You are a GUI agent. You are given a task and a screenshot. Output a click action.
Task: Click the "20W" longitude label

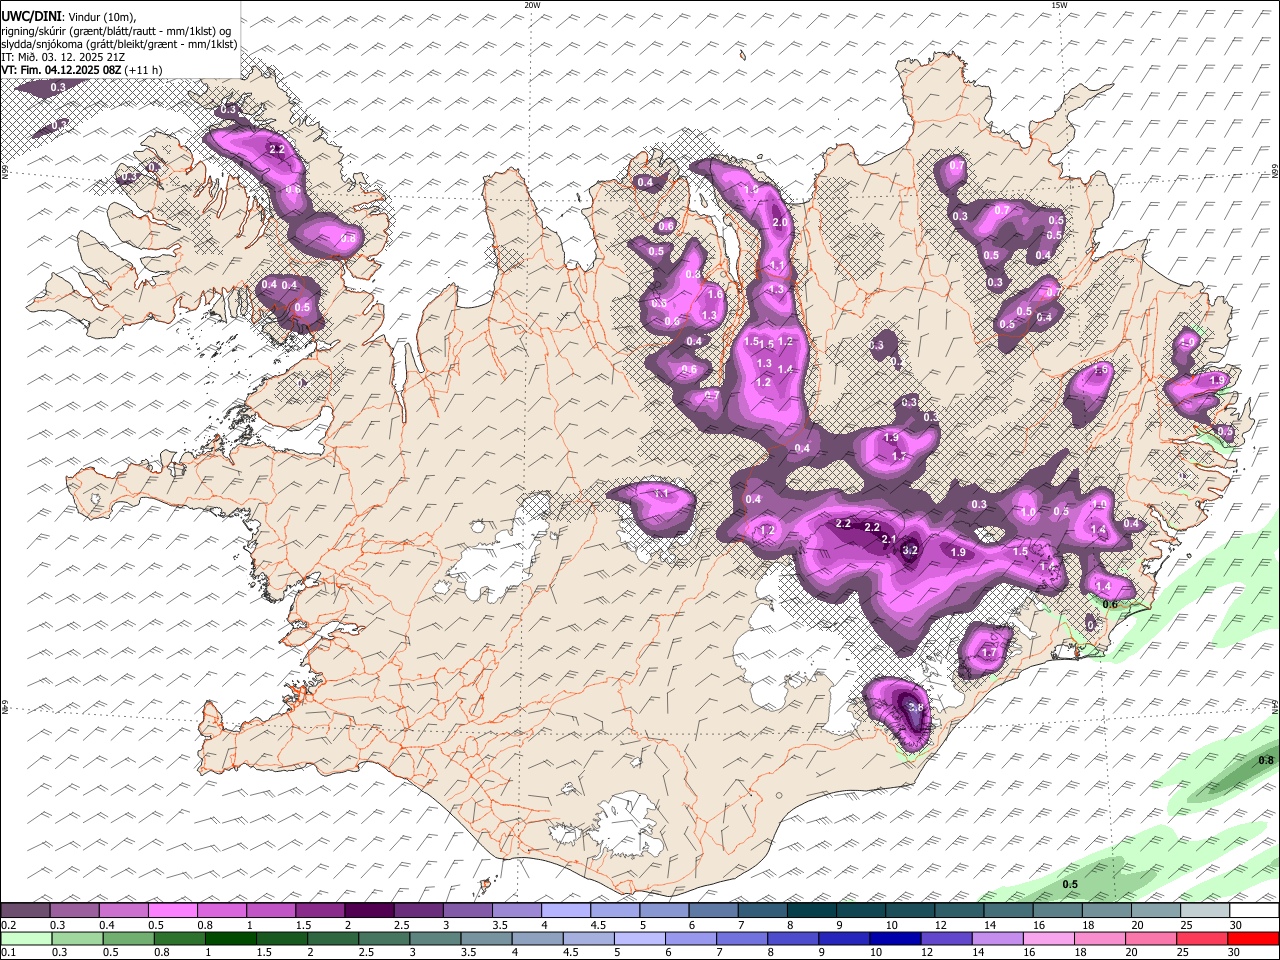click(532, 5)
